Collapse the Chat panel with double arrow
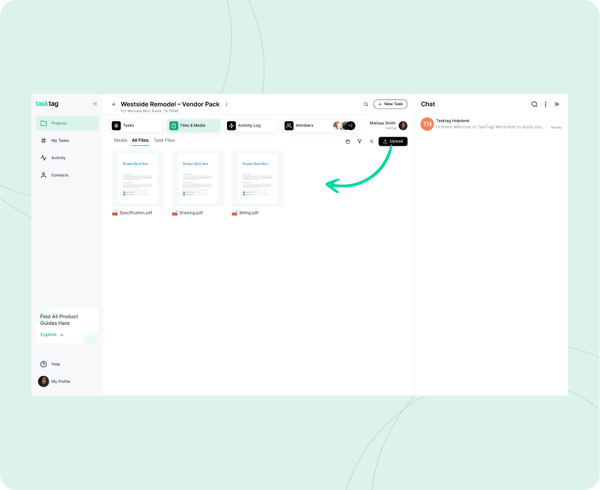Image resolution: width=600 pixels, height=490 pixels. [x=557, y=104]
